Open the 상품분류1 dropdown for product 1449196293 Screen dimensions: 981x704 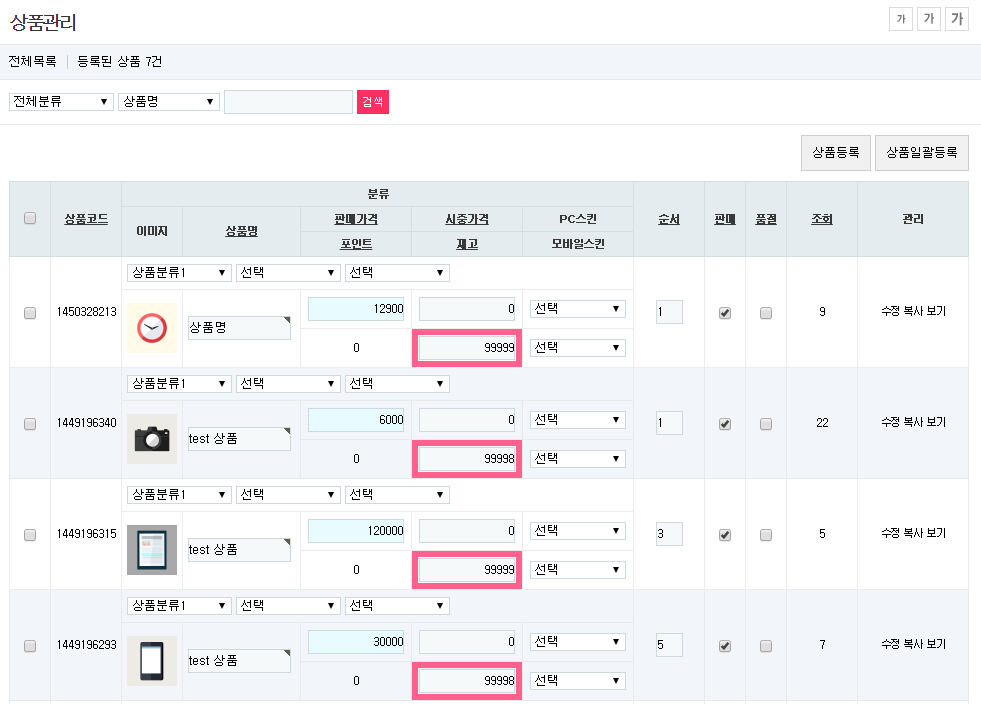coord(179,606)
